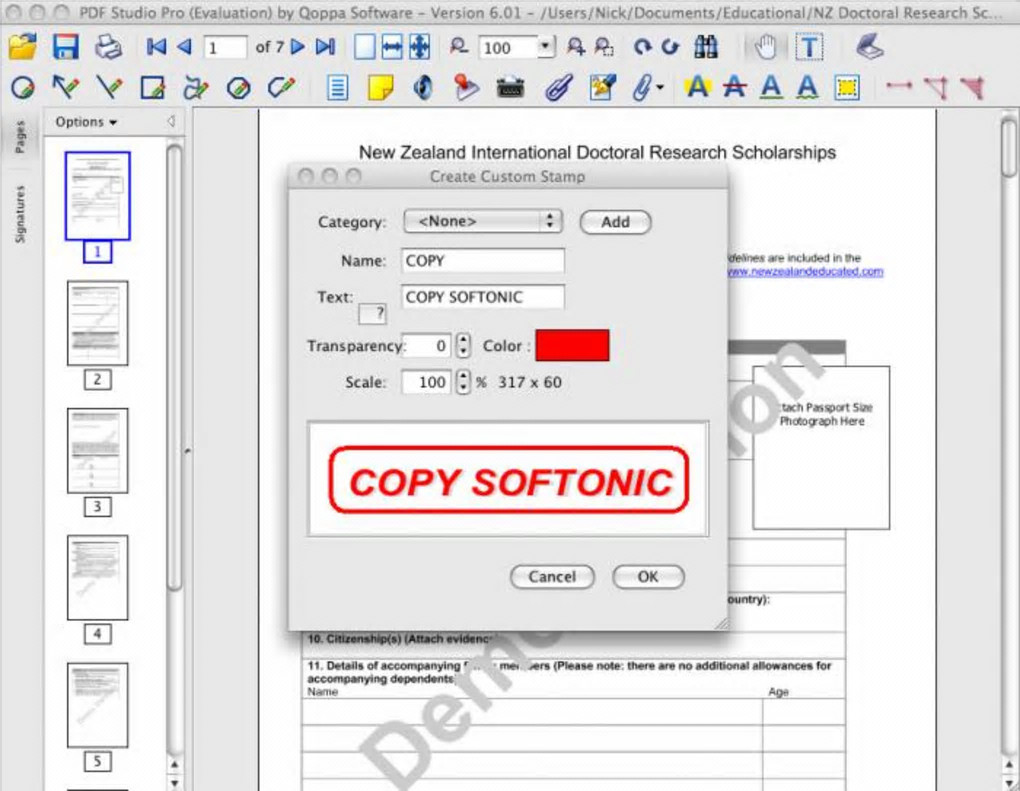The height and width of the screenshot is (791, 1020).
Task: Select the highlight text tool
Action: point(697,87)
